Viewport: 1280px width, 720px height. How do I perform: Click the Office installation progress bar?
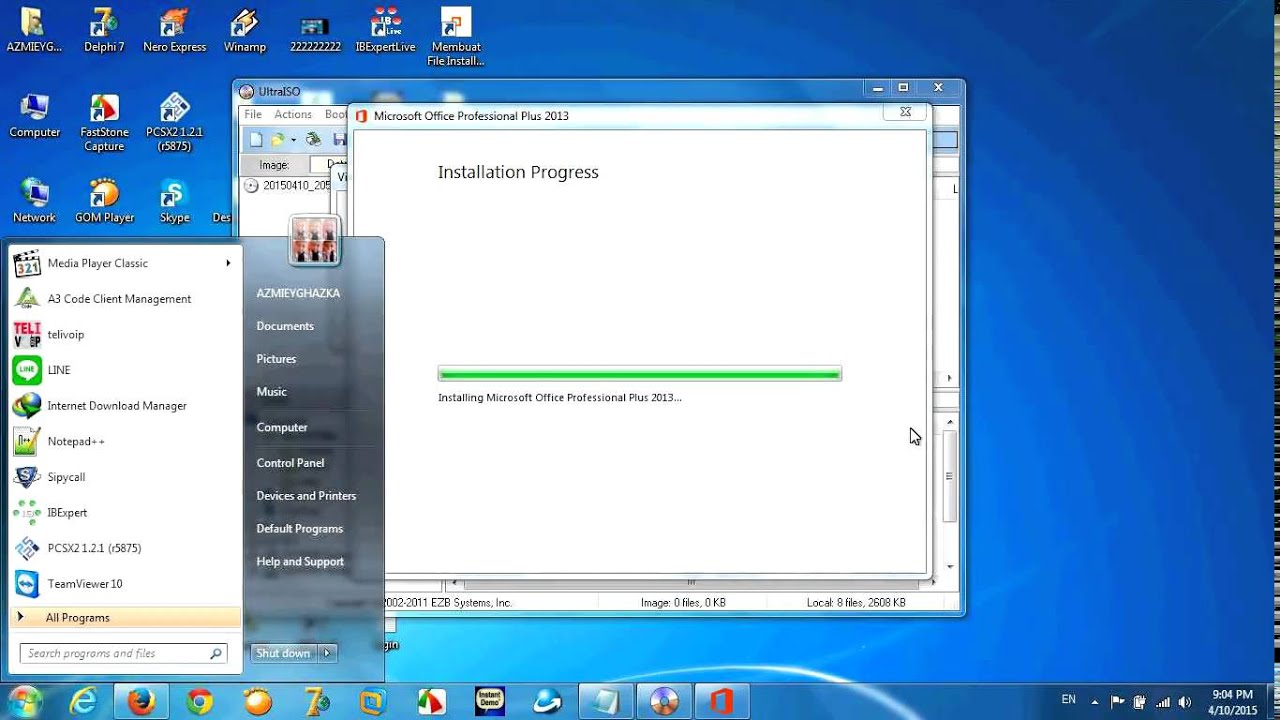tap(640, 374)
